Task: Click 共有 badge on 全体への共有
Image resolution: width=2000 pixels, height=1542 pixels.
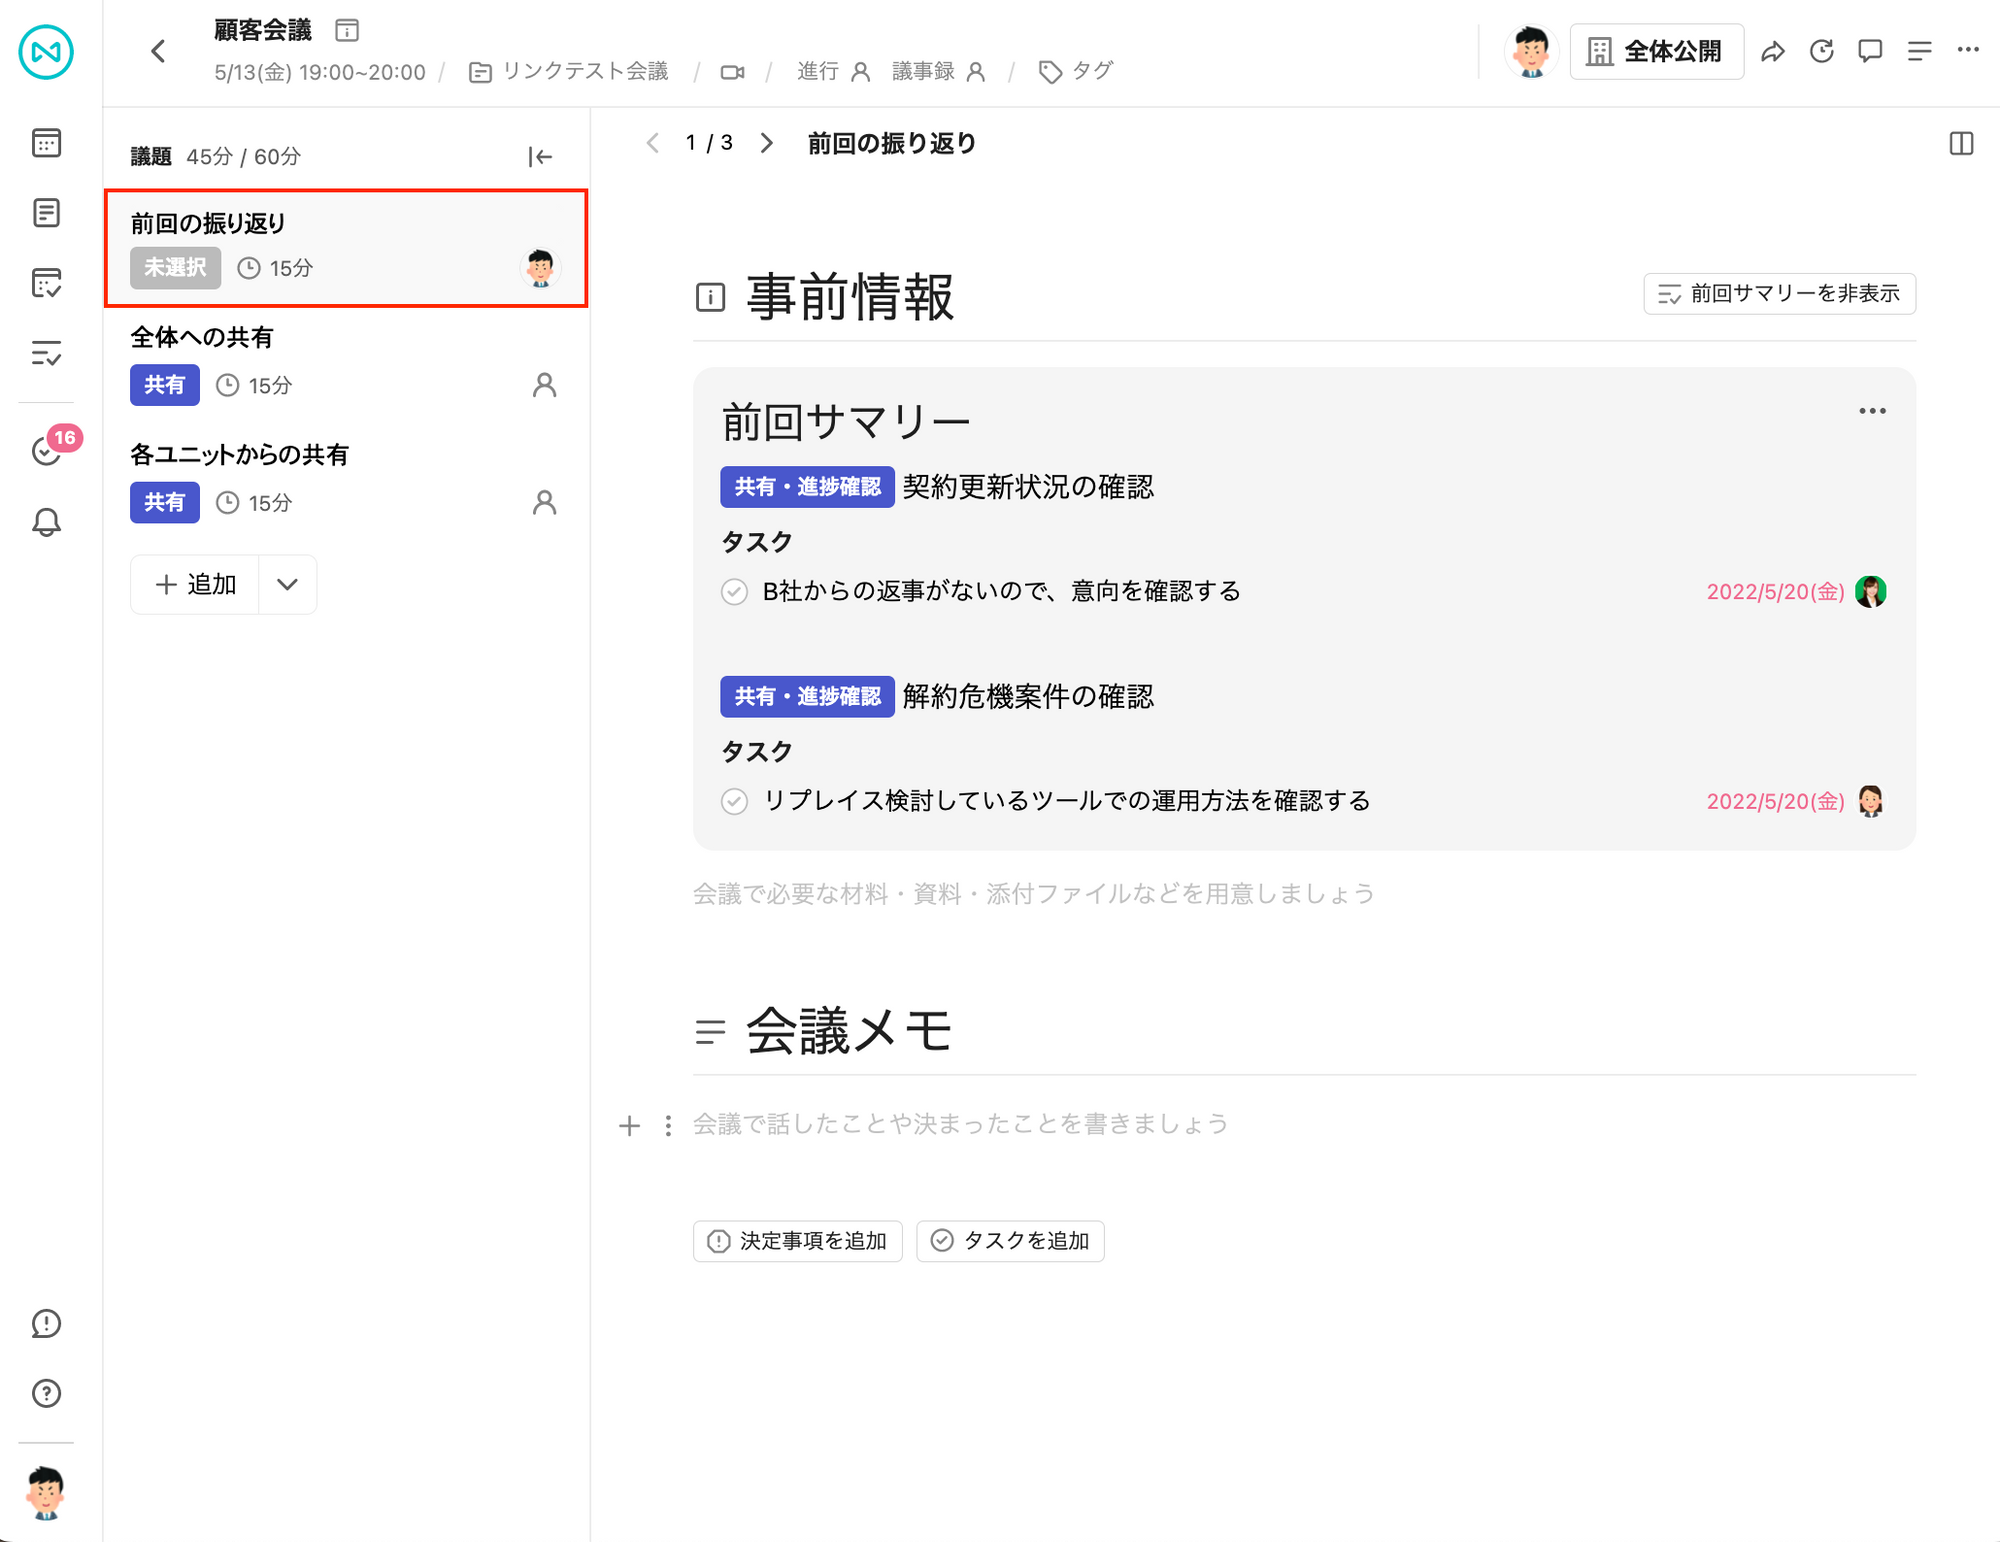Action: coord(165,385)
